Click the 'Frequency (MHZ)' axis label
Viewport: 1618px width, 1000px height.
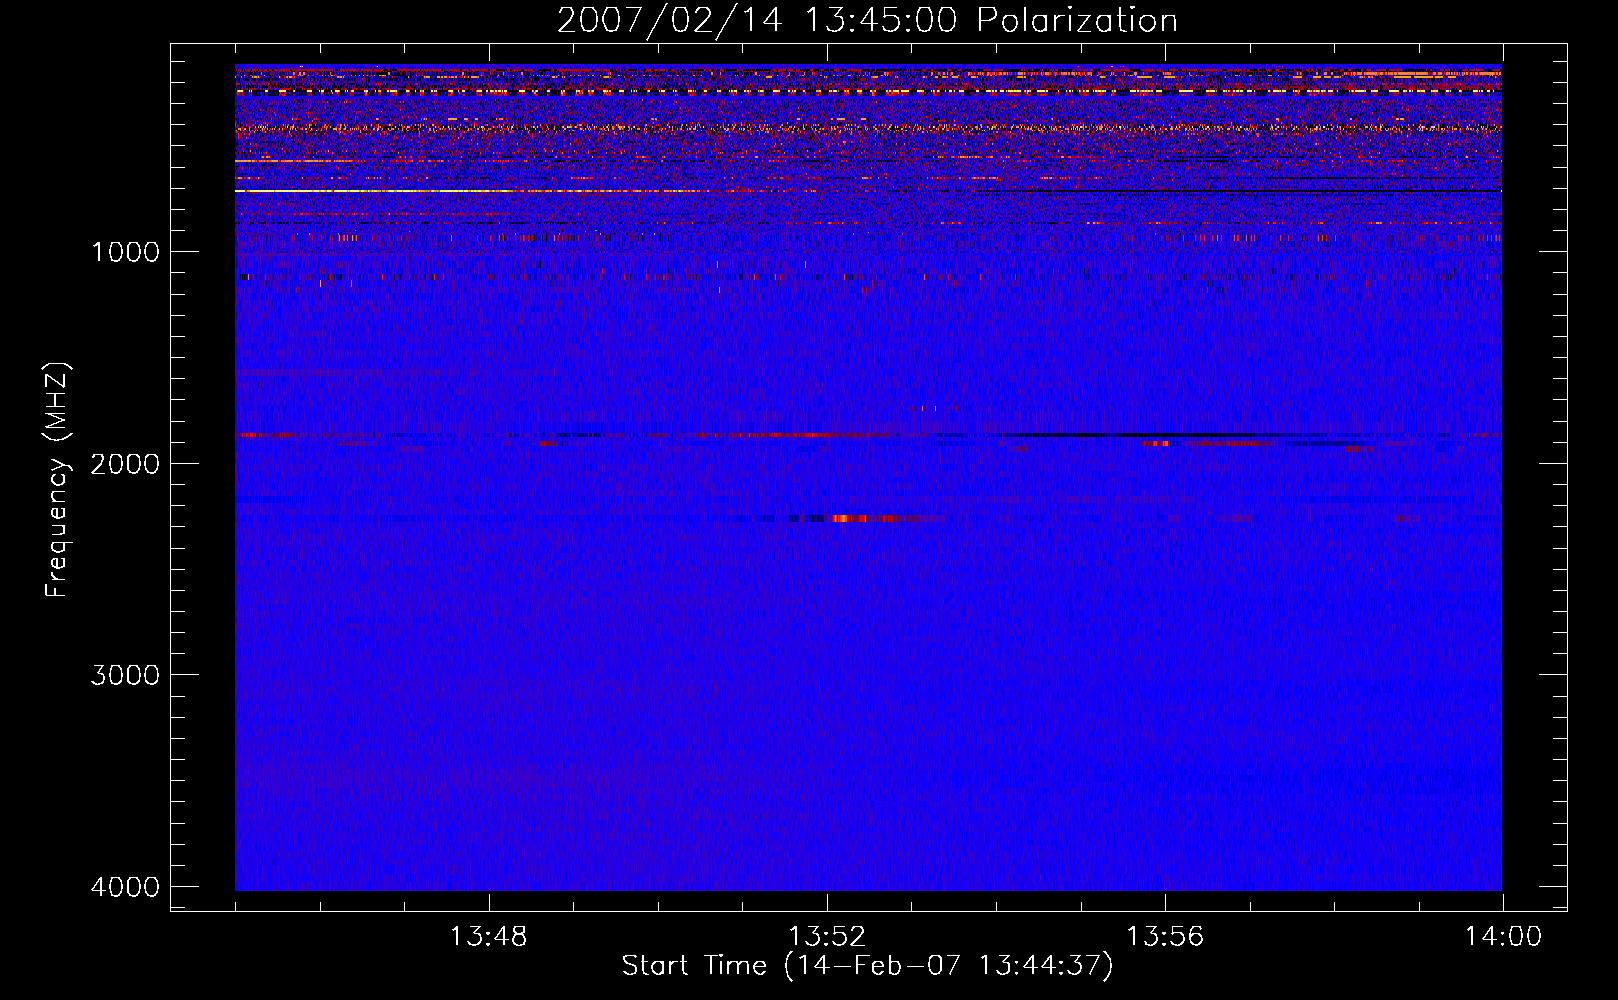point(57,479)
